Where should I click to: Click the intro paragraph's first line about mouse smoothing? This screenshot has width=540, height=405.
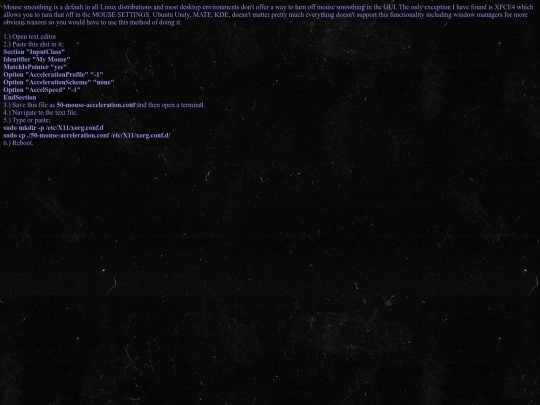268,7
